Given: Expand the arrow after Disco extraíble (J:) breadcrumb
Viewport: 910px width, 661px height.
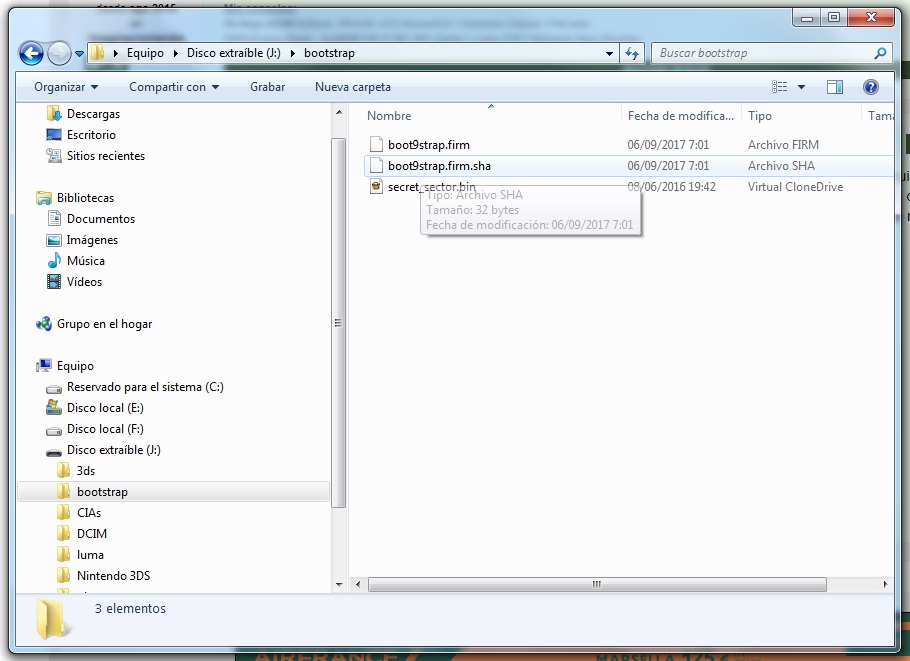Looking at the screenshot, I should point(292,53).
